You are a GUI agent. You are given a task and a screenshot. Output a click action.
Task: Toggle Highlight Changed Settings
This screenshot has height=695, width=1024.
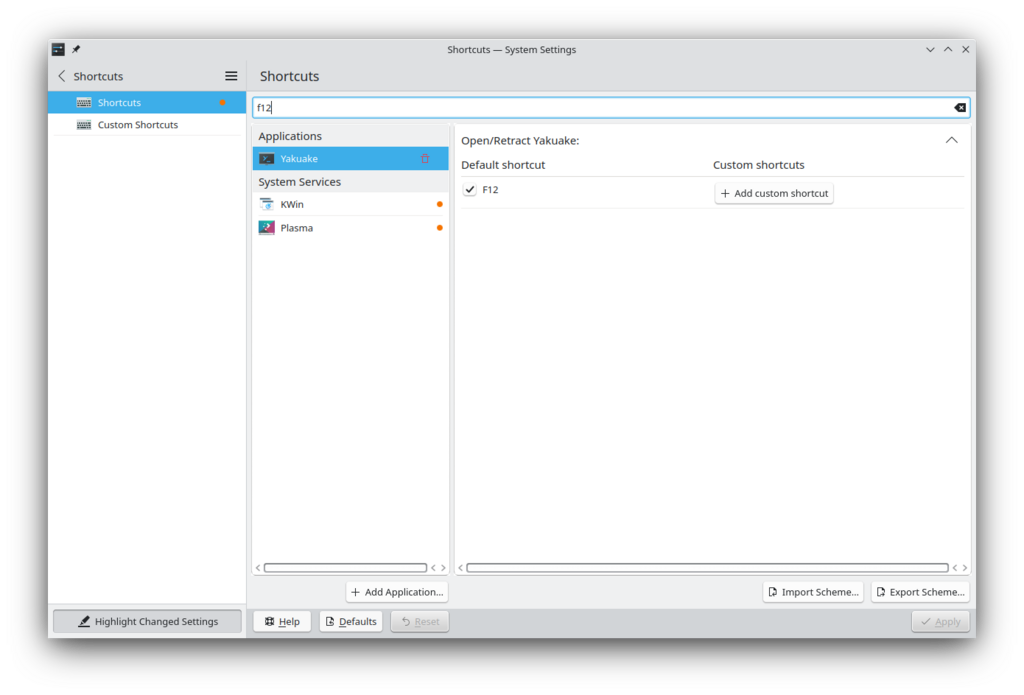point(147,621)
